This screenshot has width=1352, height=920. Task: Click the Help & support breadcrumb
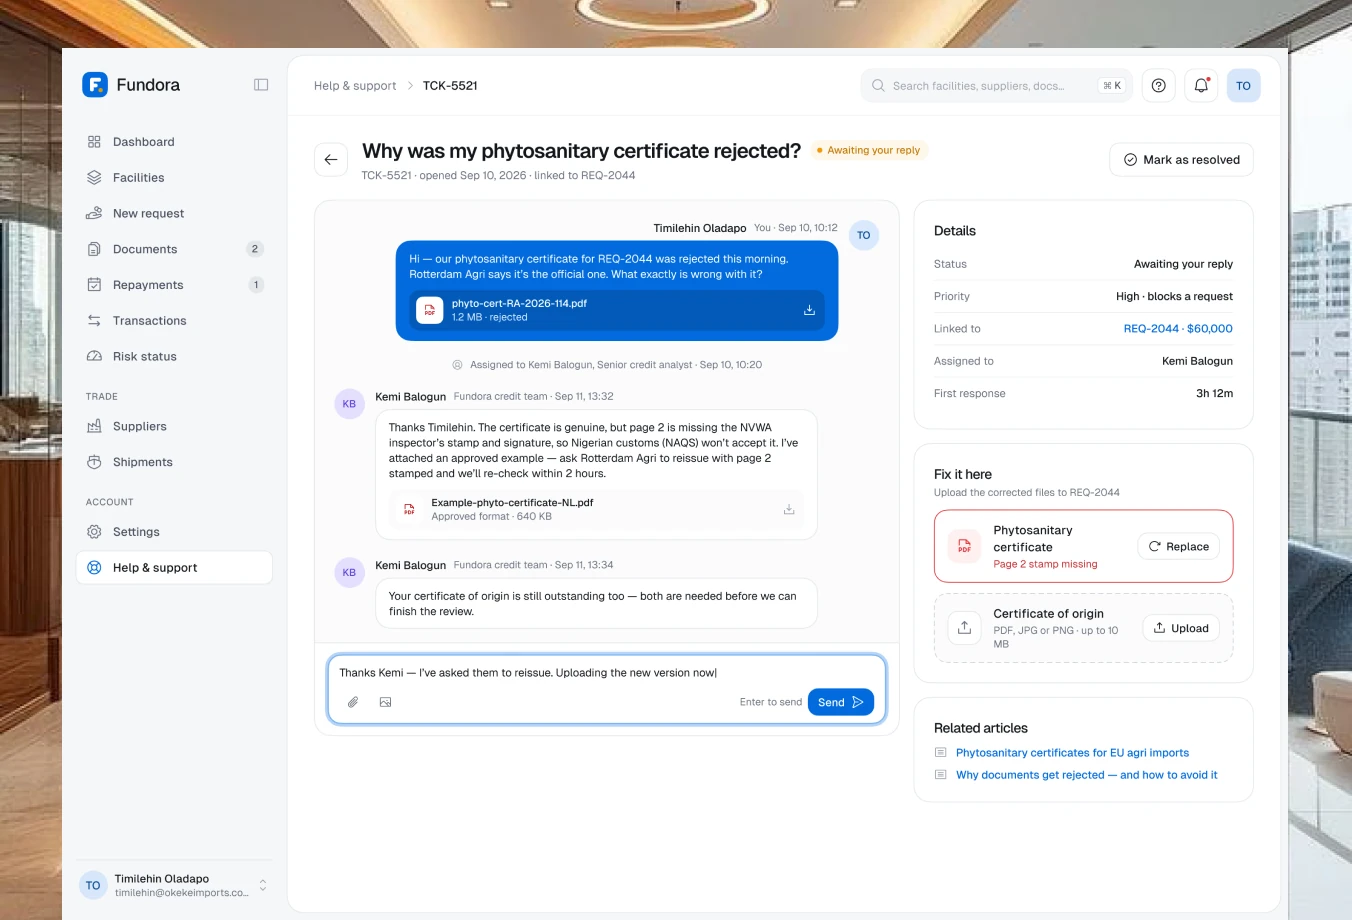pyautogui.click(x=355, y=86)
